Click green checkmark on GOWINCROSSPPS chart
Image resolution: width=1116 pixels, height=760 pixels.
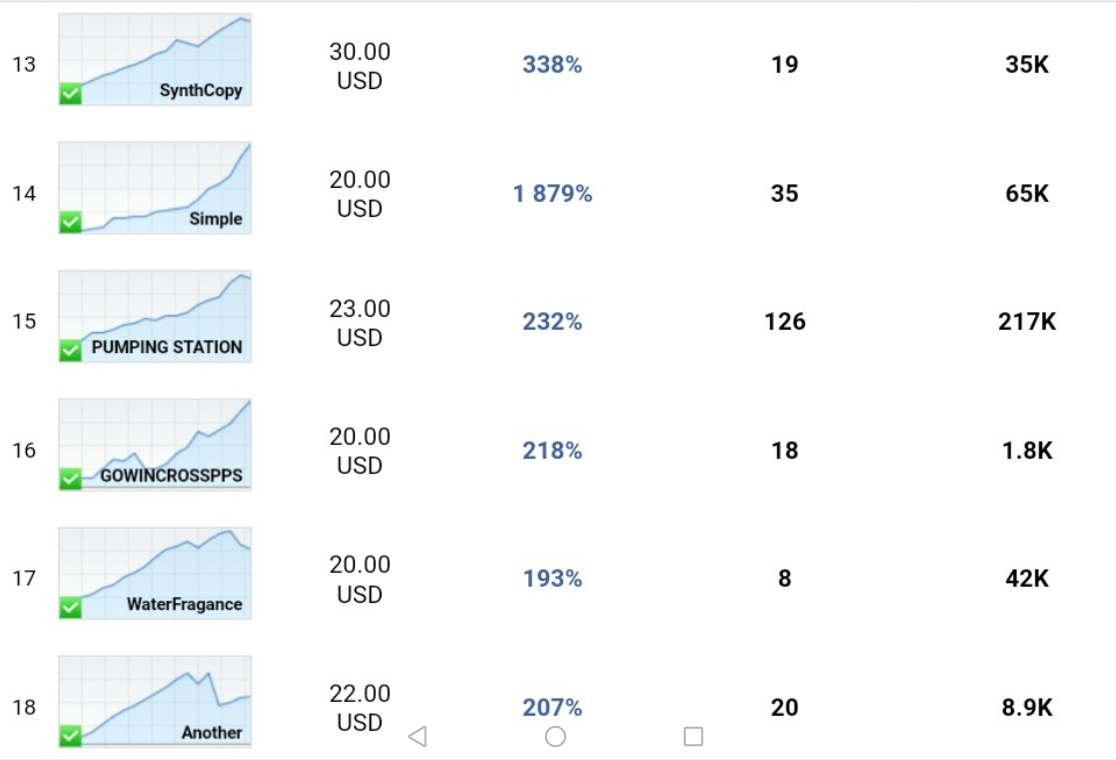[x=70, y=479]
